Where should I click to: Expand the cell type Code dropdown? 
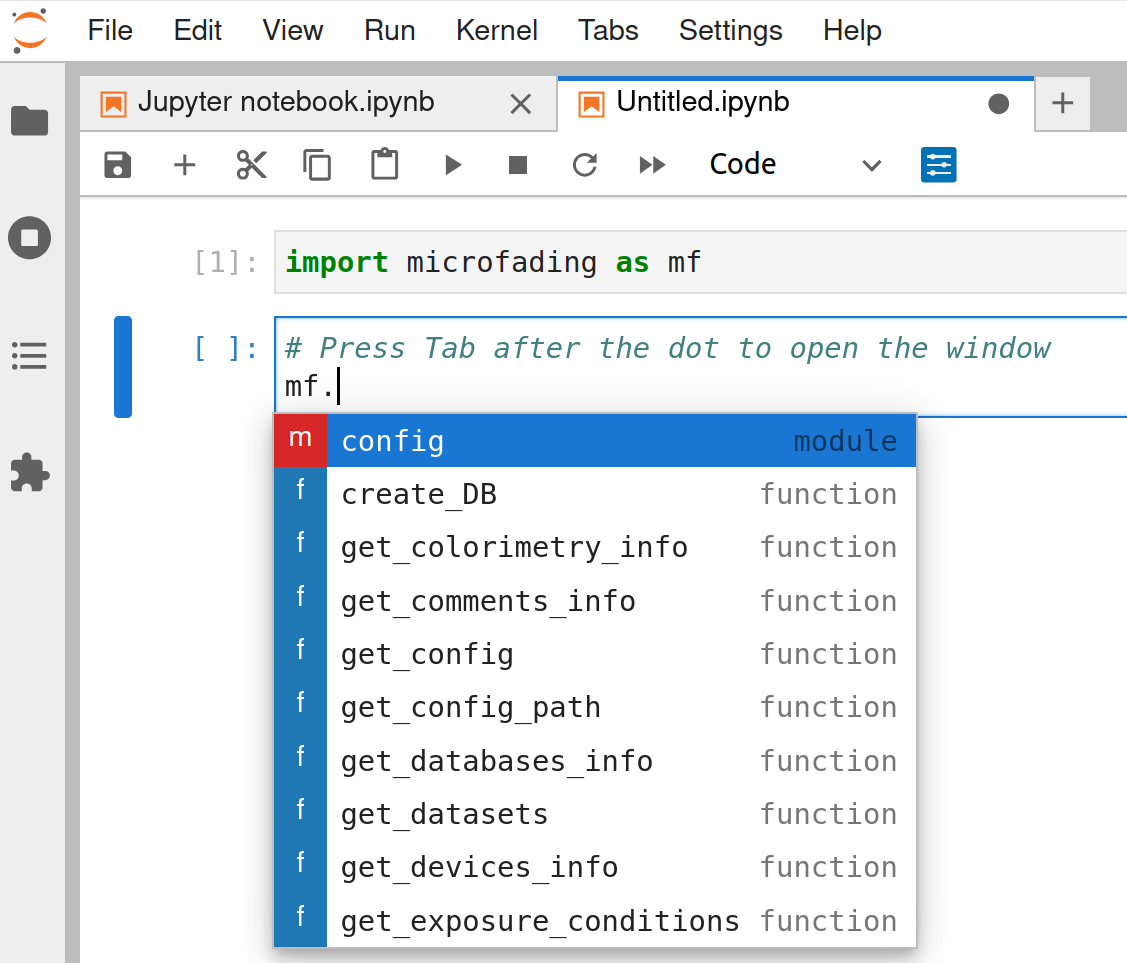[795, 165]
